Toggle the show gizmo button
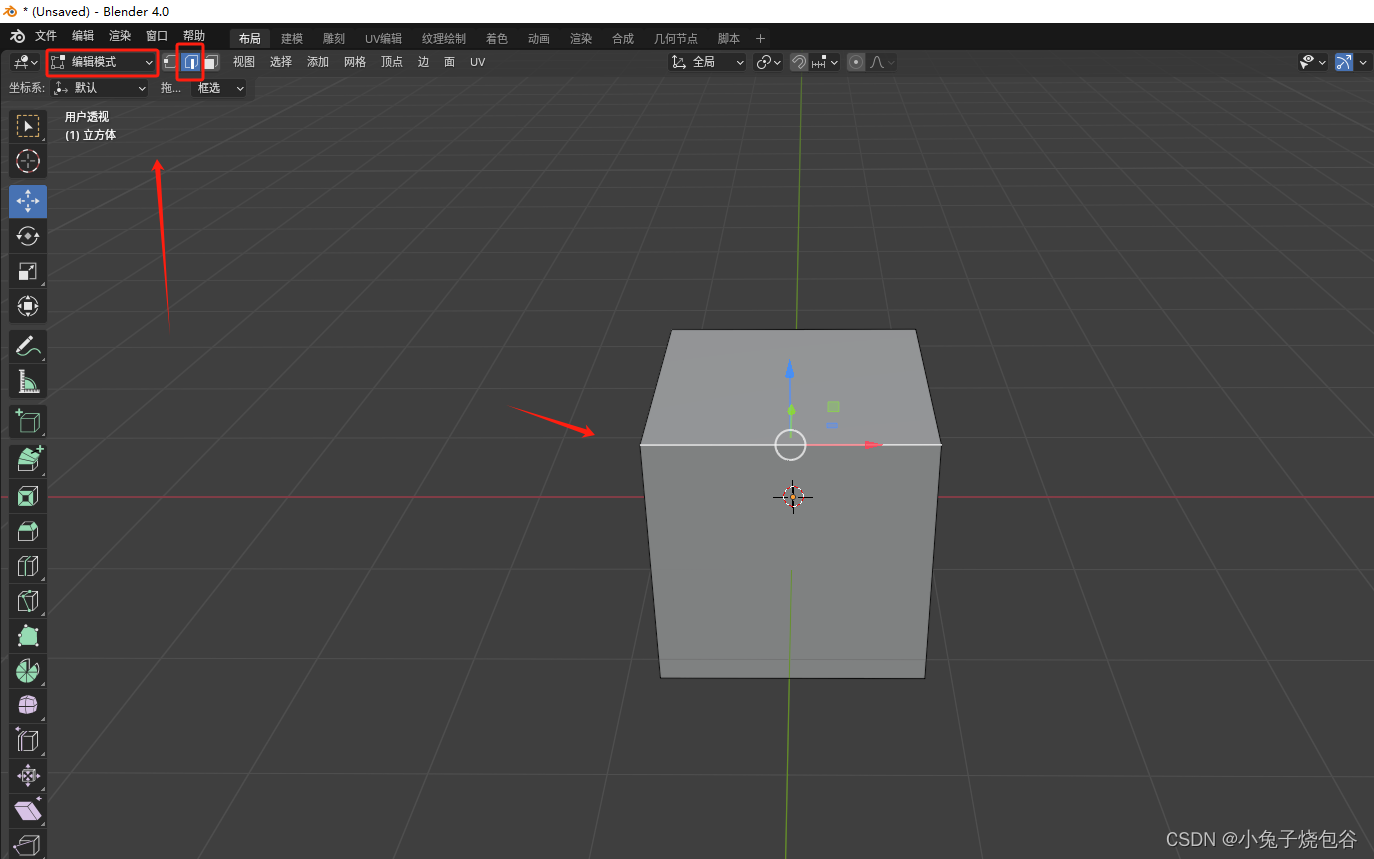The height and width of the screenshot is (859, 1374). pyautogui.click(x=1344, y=62)
